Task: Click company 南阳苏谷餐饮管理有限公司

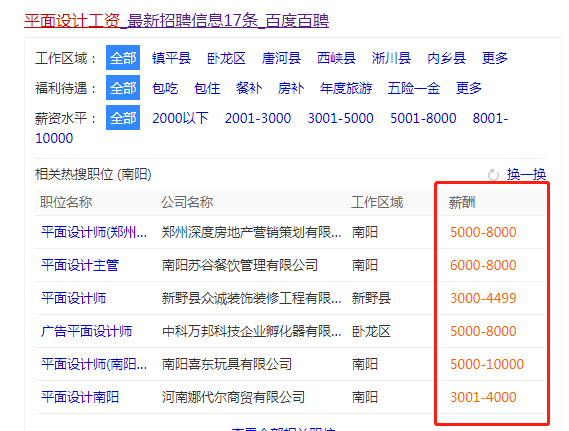Action: [x=240, y=265]
